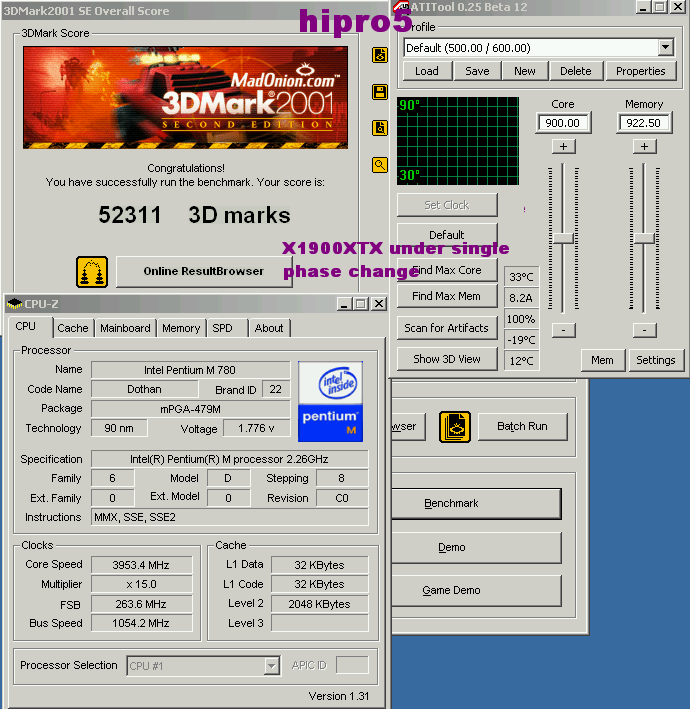Click Scan for Artifacts in ATITool
690x709 pixels.
(447, 328)
